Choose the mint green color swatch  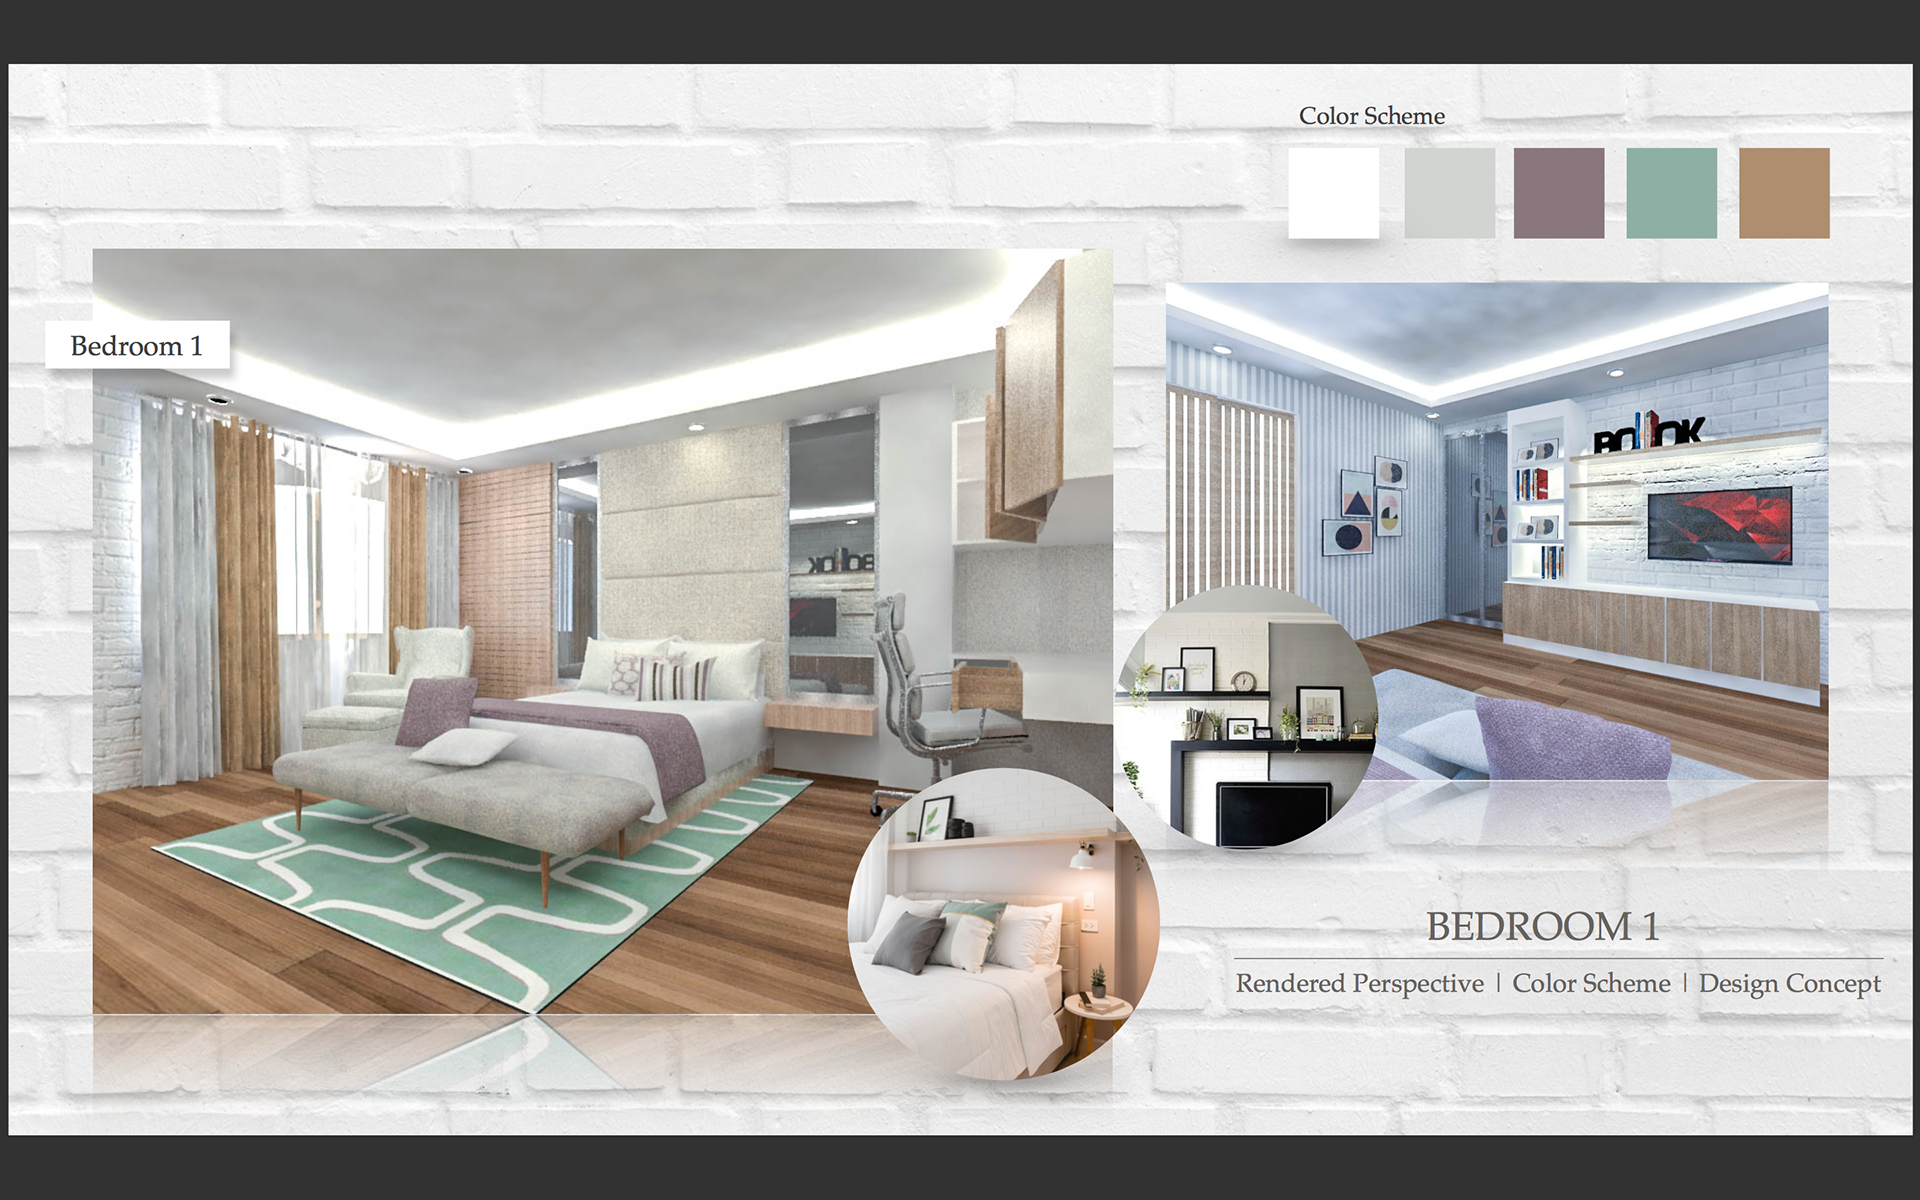1671,193
